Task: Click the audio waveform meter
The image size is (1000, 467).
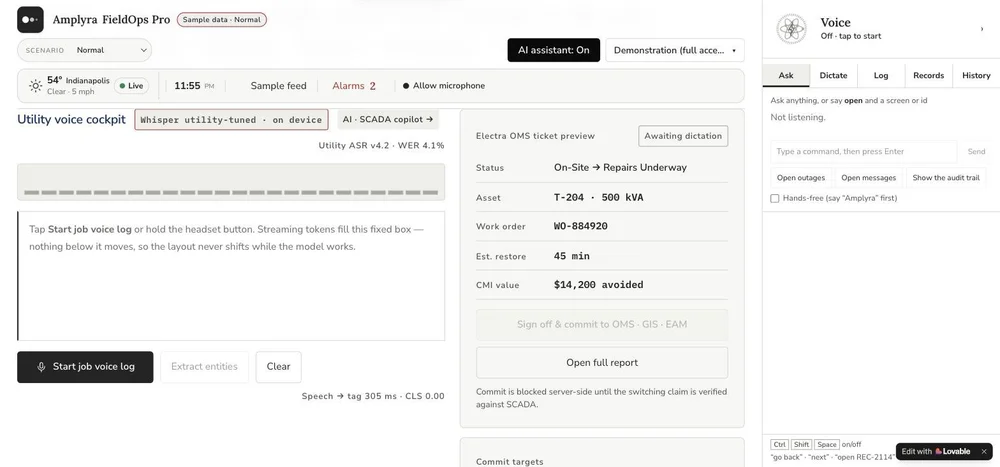Action: [x=231, y=182]
